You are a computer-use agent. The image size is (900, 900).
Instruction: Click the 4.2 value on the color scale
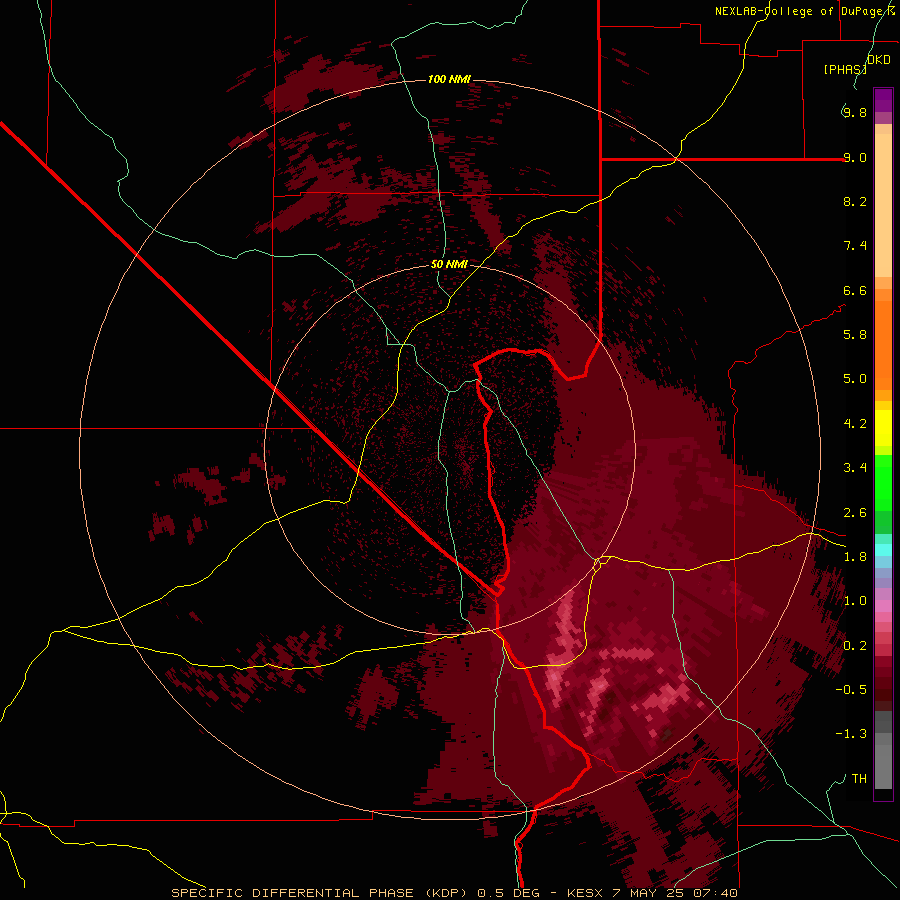(855, 424)
